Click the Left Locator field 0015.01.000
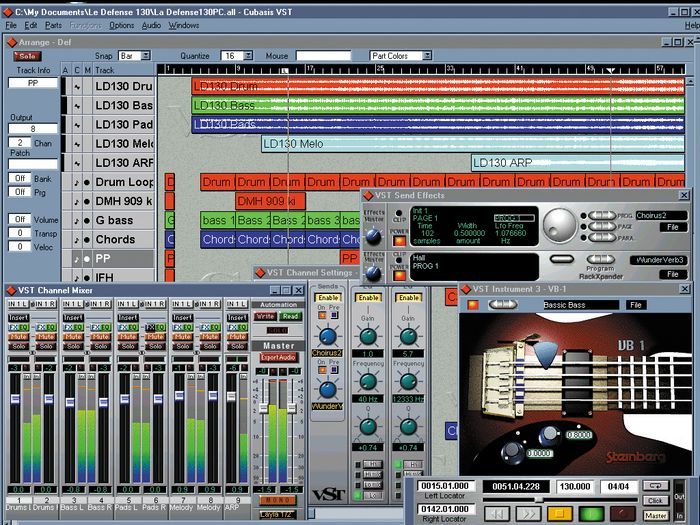The width and height of the screenshot is (700, 525). tap(445, 486)
